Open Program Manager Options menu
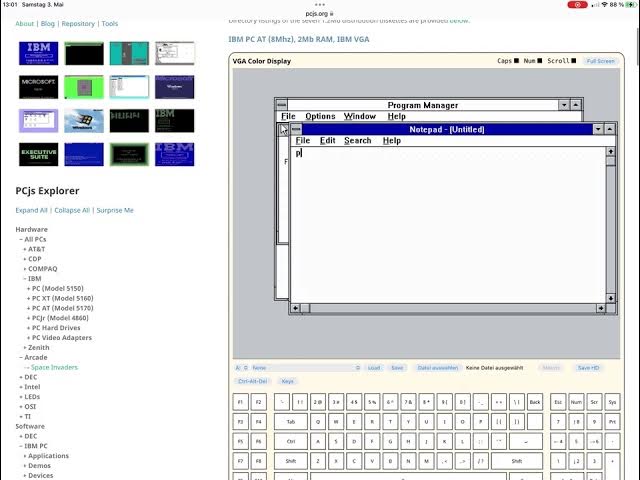 pyautogui.click(x=320, y=116)
